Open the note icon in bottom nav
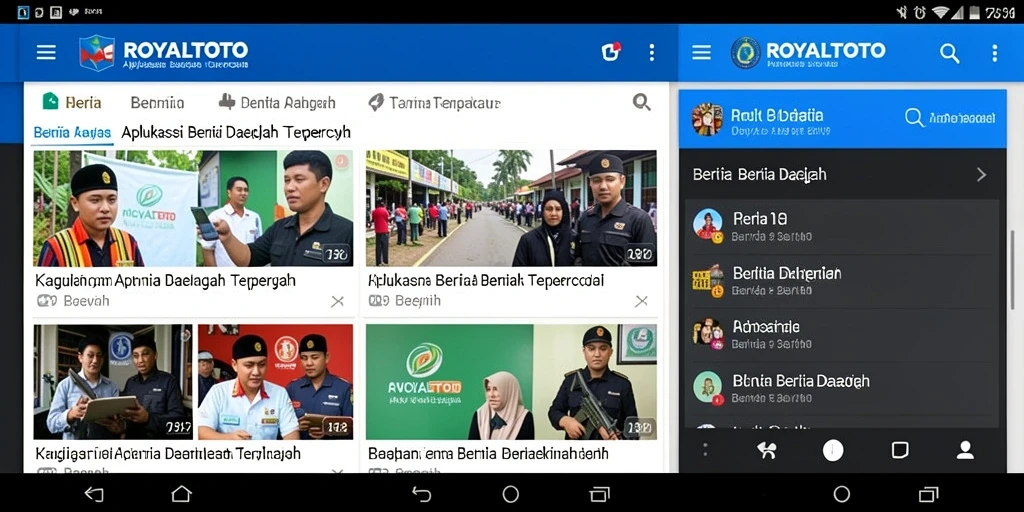Image resolution: width=1024 pixels, height=512 pixels. [899, 450]
